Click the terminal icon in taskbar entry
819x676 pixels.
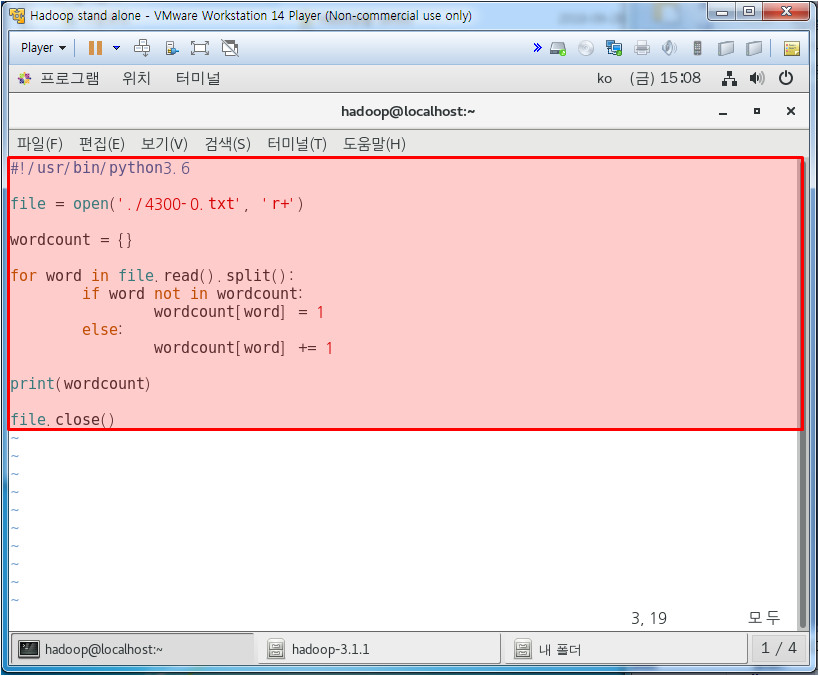(x=29, y=649)
